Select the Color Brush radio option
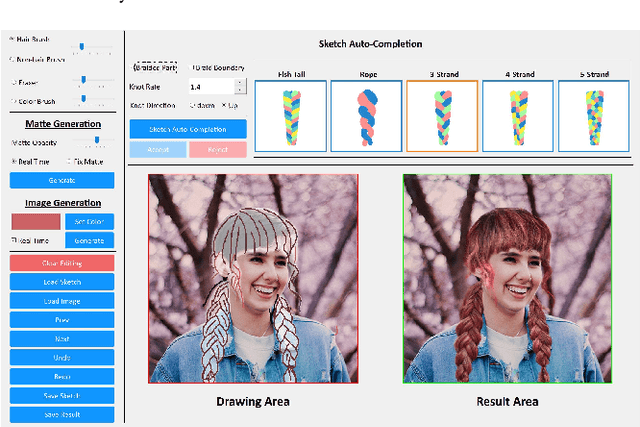Viewport: 640px width, 427px height. pos(11,100)
